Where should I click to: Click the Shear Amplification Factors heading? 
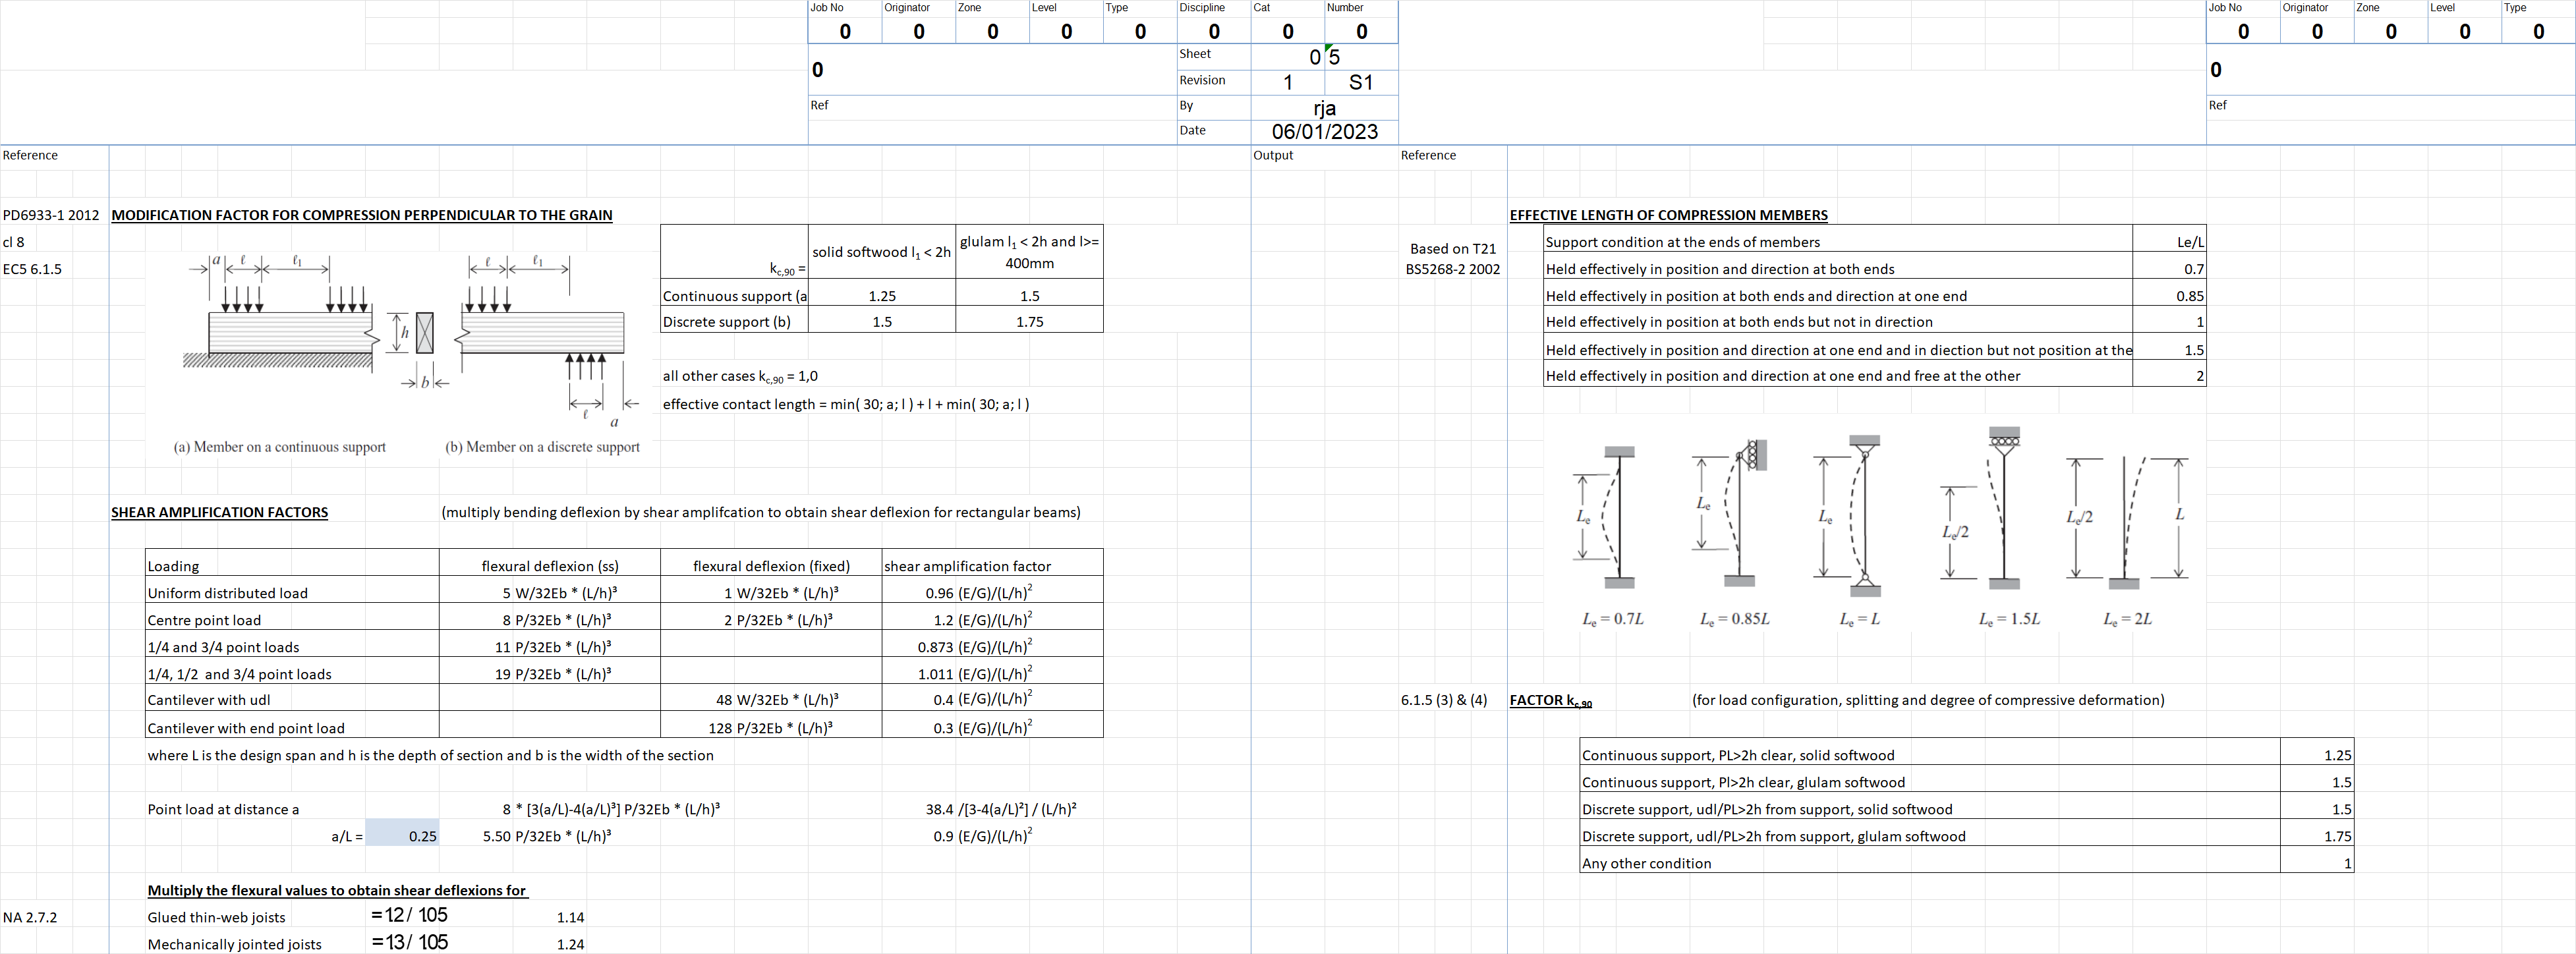click(219, 512)
